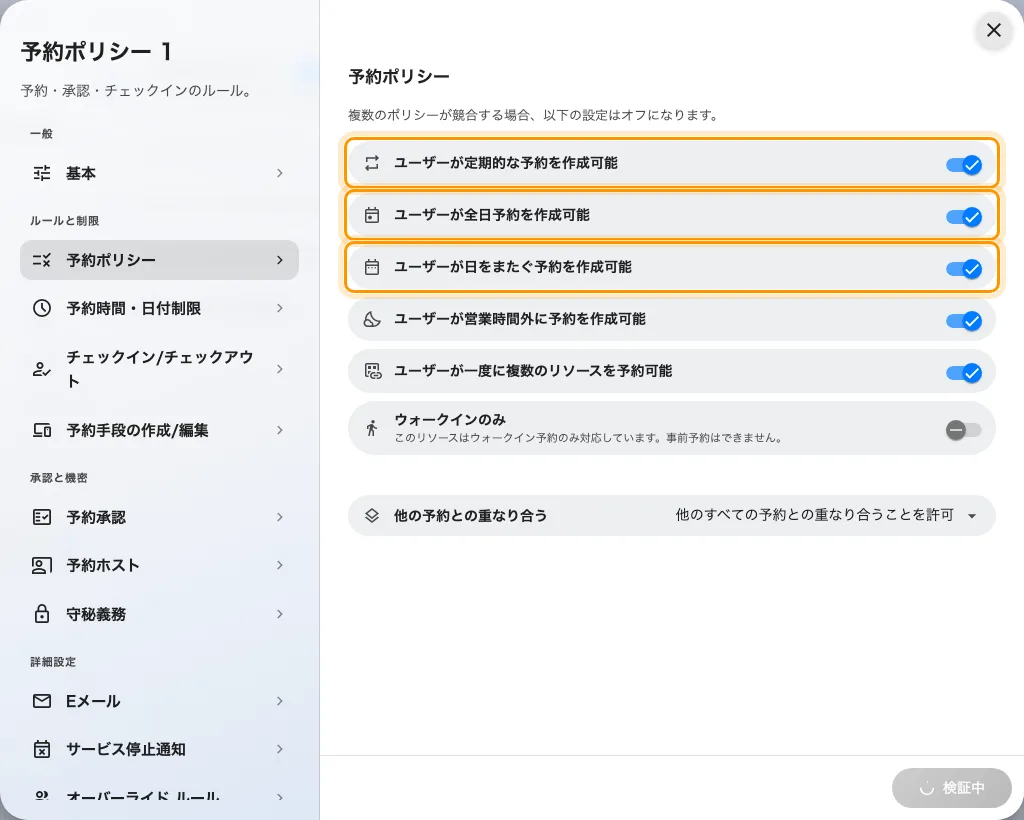Click the devices icon for 予約手段の作成/編集

(42, 430)
